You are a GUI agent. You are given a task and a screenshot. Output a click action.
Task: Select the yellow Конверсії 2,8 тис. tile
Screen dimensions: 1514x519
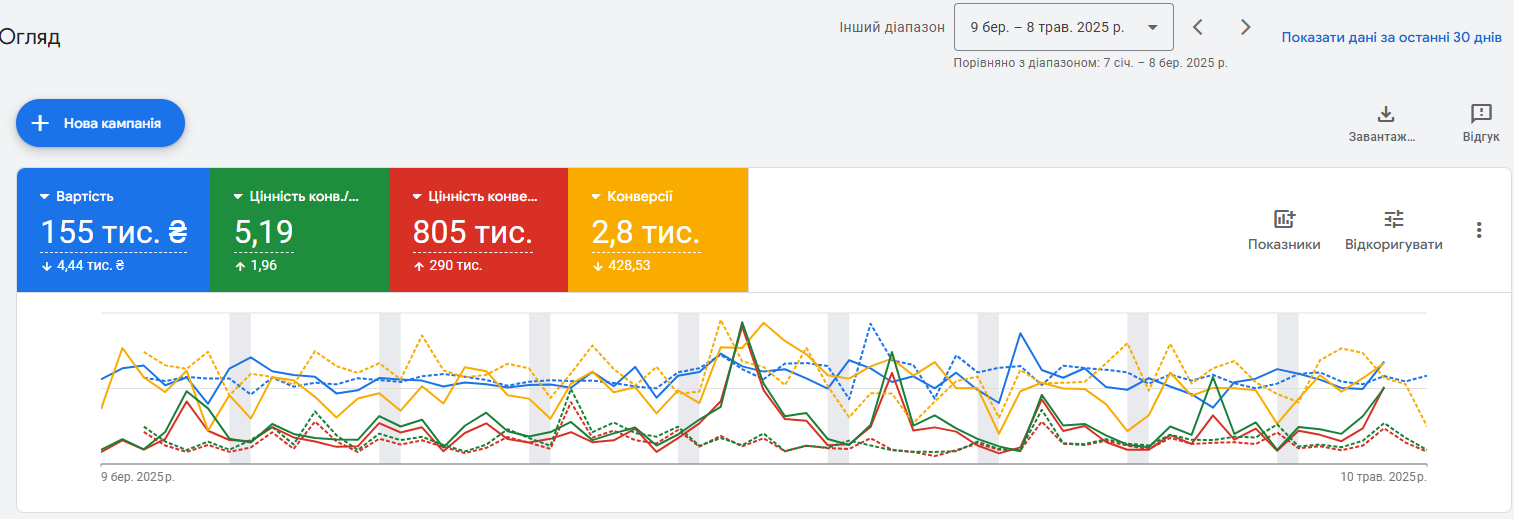658,230
